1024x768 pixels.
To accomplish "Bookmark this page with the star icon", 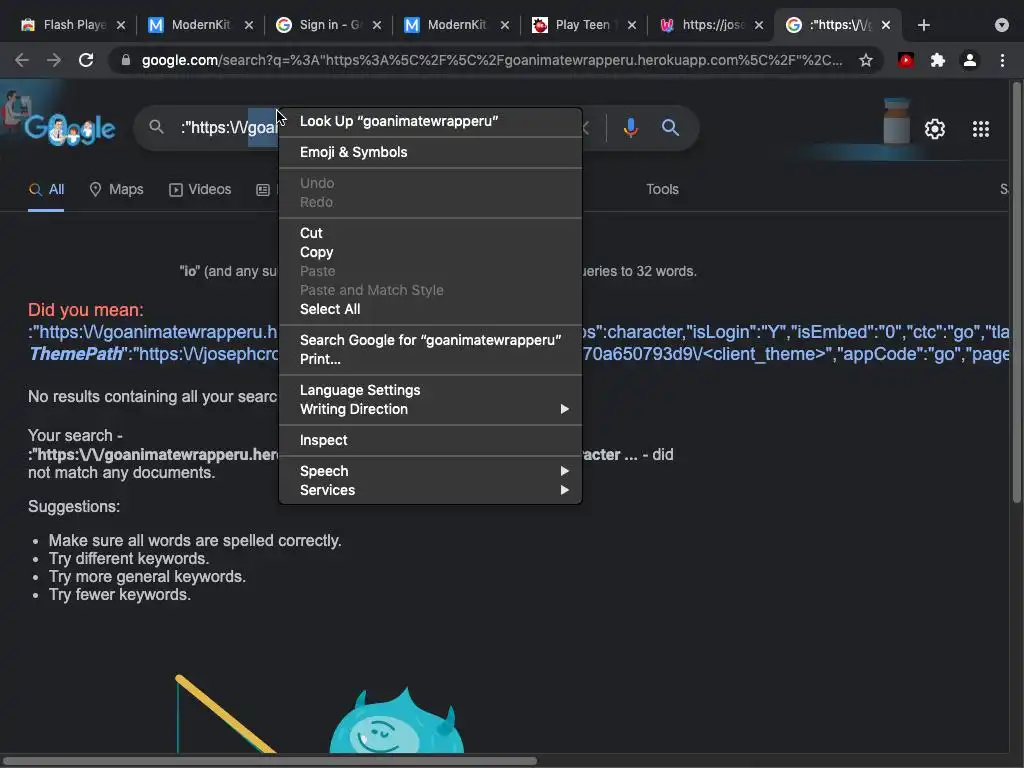I will [865, 61].
